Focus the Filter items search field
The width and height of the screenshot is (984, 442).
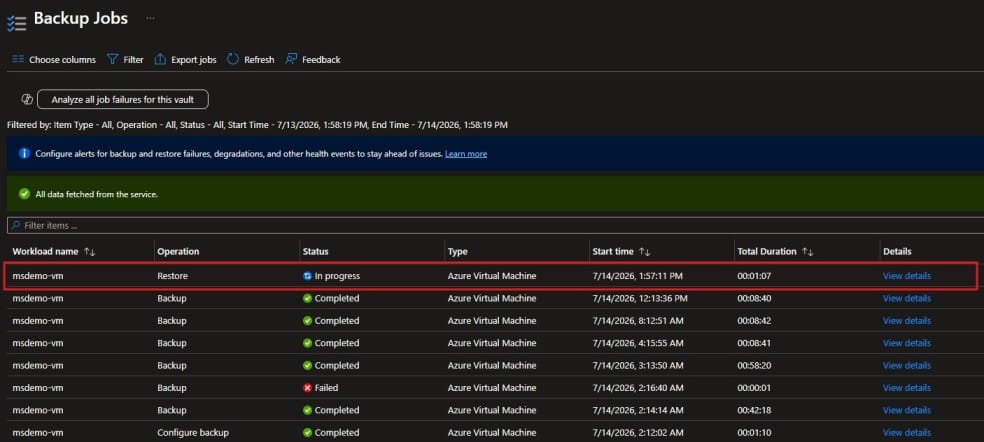click(495, 225)
